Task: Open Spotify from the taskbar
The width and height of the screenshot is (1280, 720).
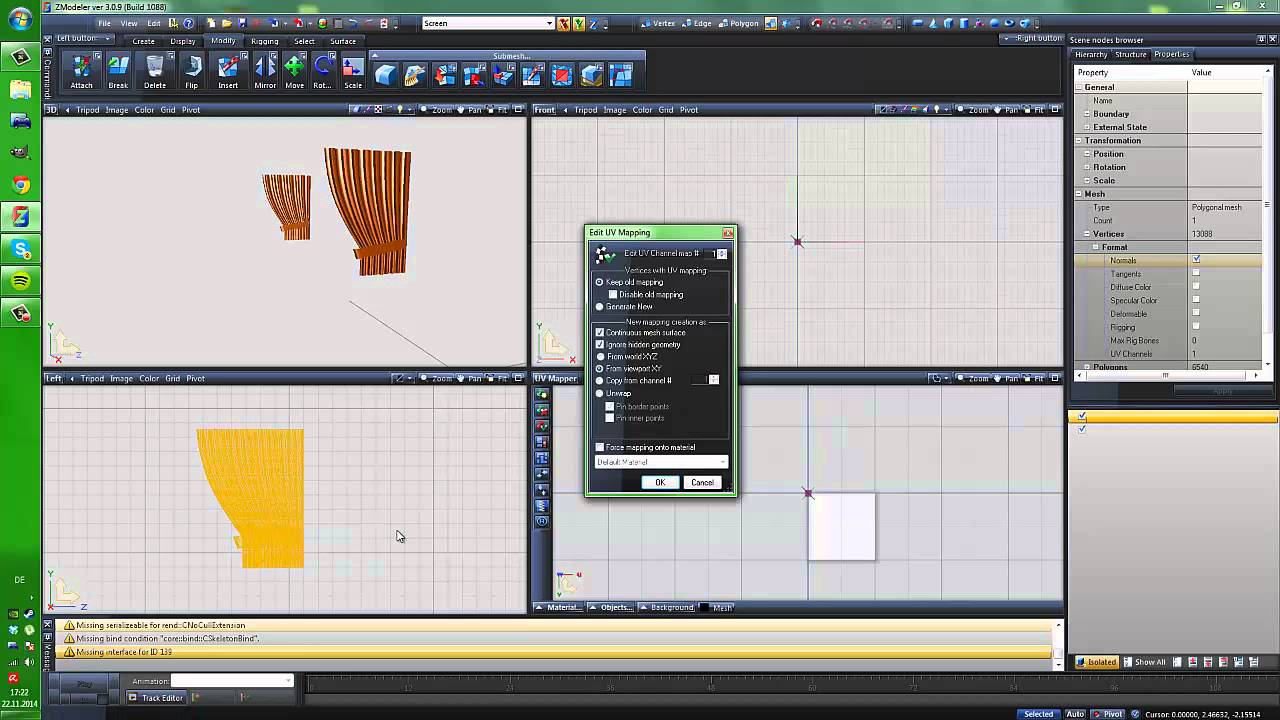Action: (x=20, y=281)
